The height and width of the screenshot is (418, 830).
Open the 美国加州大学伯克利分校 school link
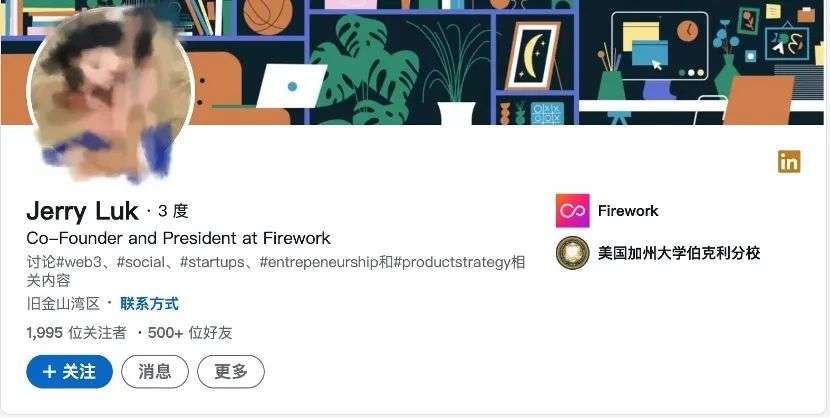point(679,253)
